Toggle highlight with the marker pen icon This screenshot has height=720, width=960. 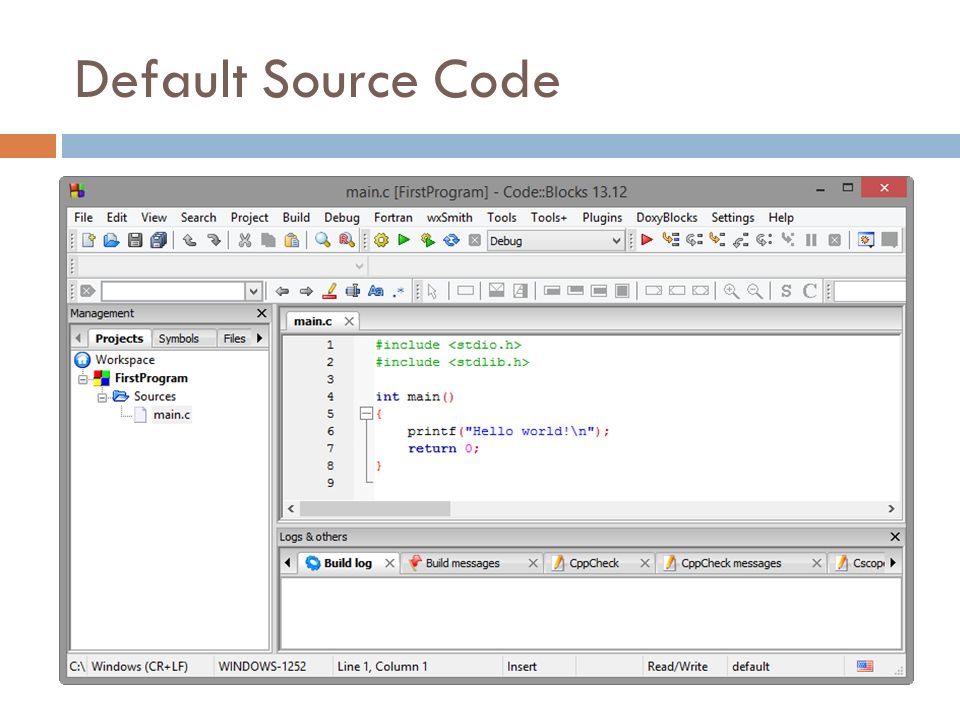pos(329,291)
